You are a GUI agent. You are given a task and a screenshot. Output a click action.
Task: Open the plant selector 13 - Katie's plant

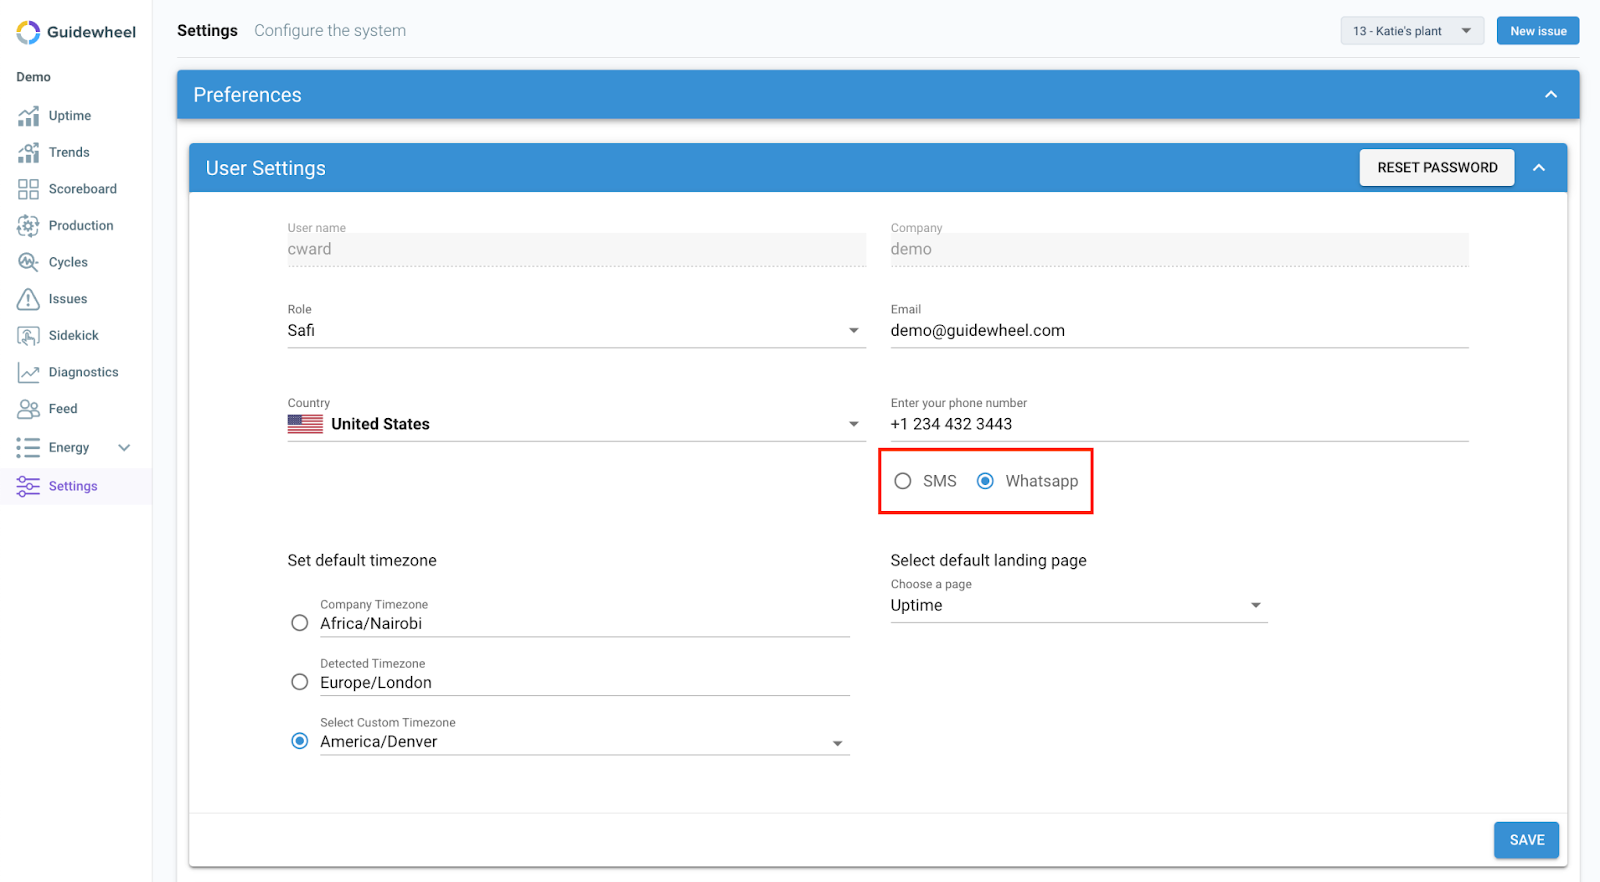(x=1412, y=31)
